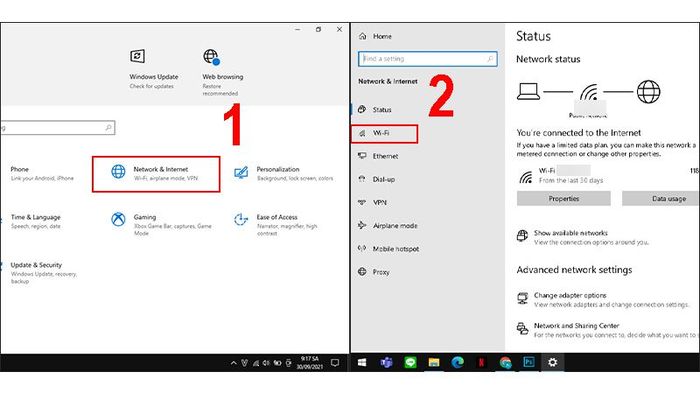Viewport: 700px width, 394px height.
Task: Open the Network & Internet globe icon
Action: pos(118,172)
